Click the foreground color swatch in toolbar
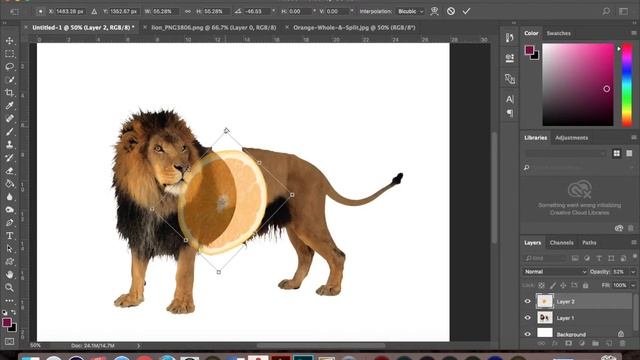The width and height of the screenshot is (640, 360). pos(7,322)
